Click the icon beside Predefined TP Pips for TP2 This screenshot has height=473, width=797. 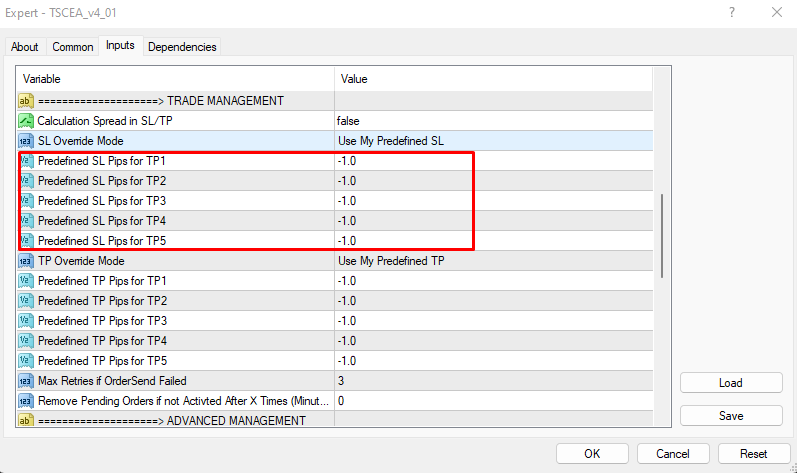pos(26,301)
